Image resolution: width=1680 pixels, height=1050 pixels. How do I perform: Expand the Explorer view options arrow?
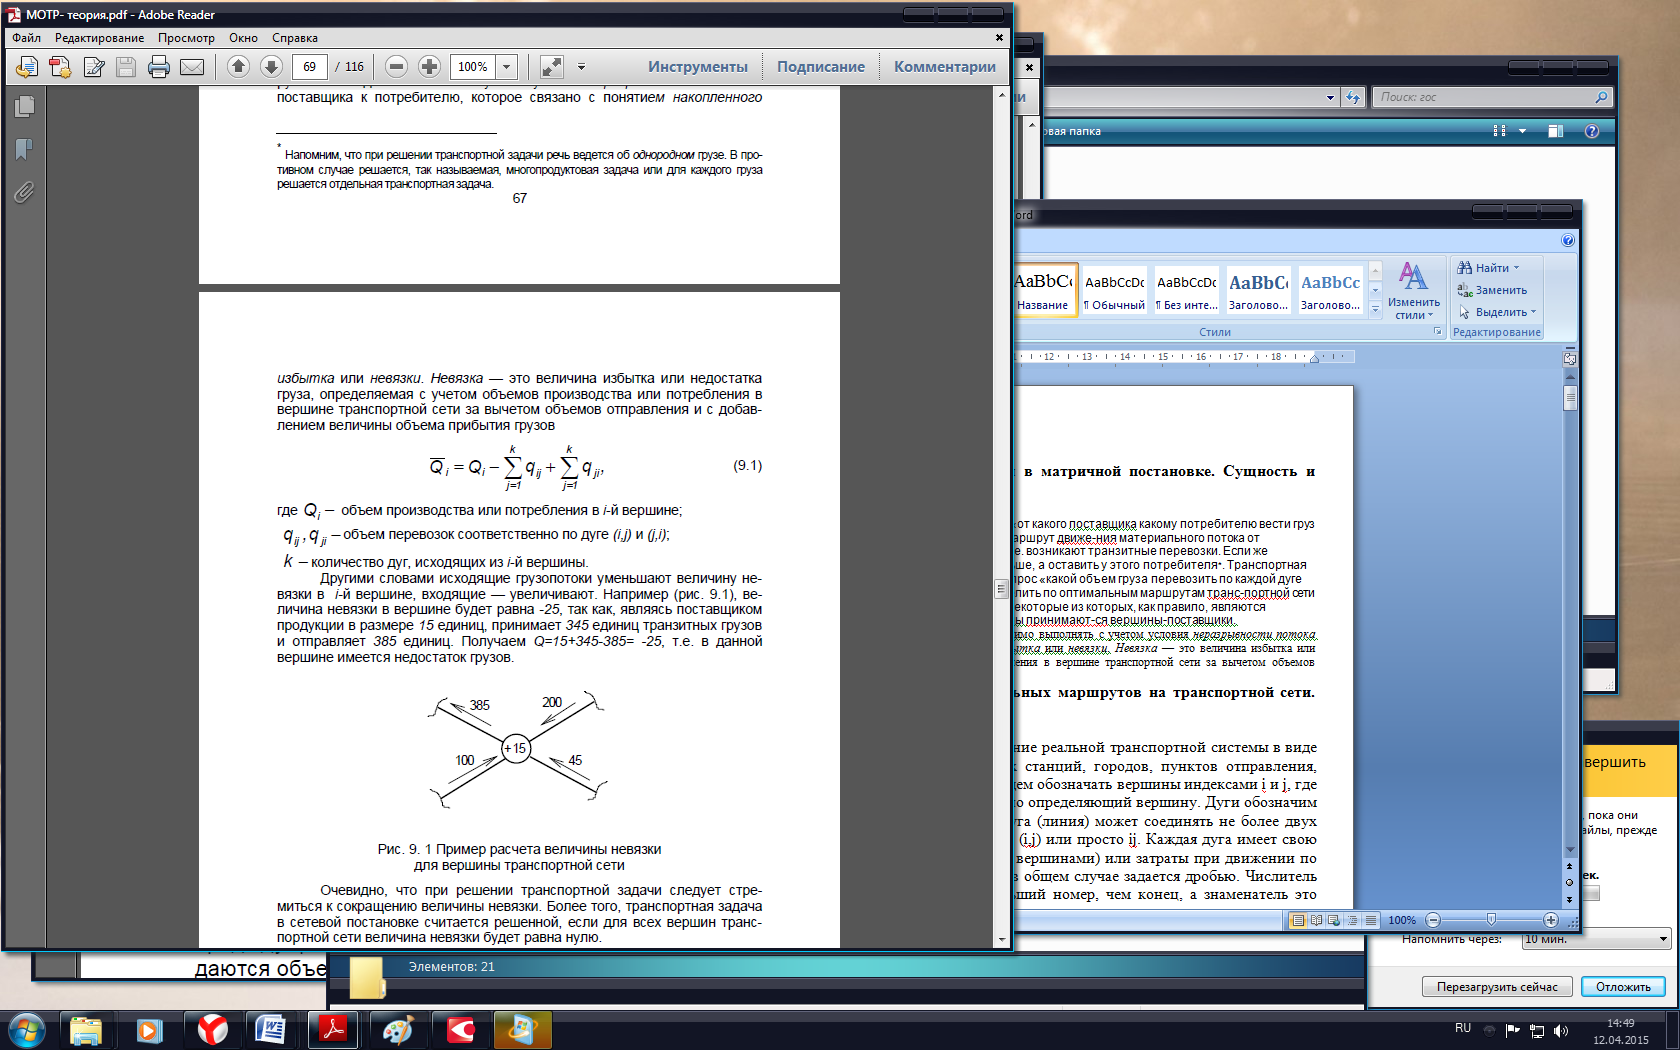1522,131
